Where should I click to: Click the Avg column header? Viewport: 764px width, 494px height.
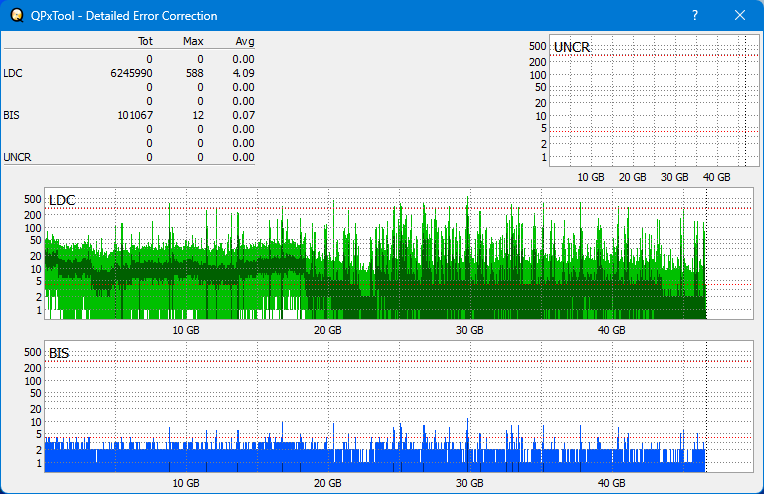[x=245, y=41]
